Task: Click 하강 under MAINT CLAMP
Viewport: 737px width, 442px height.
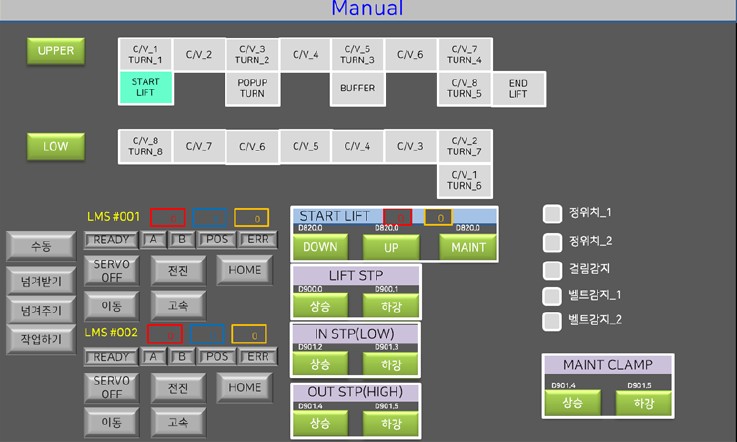Action: pyautogui.click(x=643, y=403)
